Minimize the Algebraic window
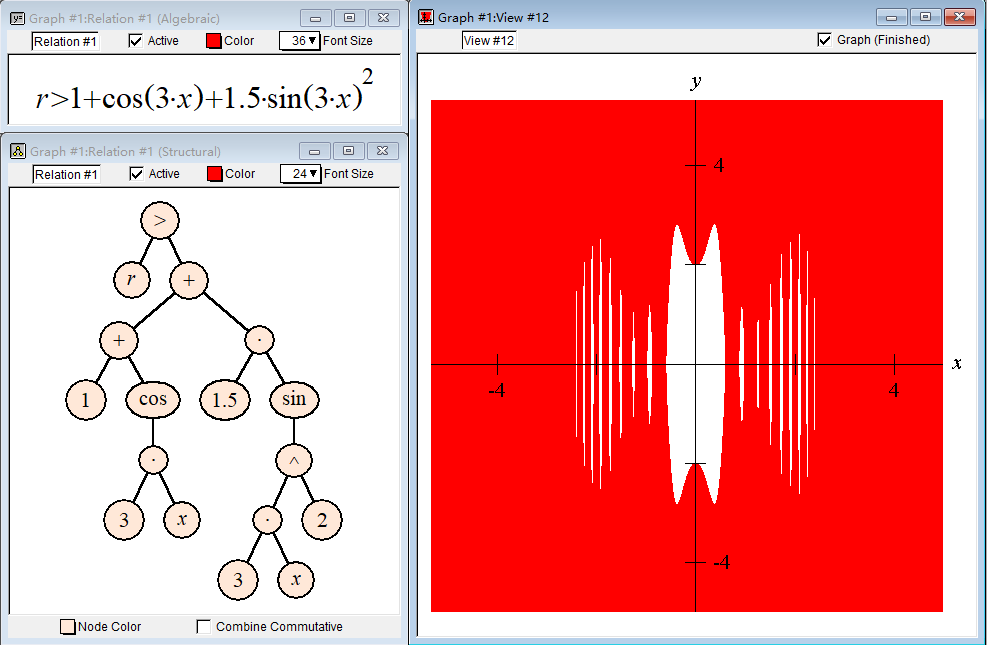987x645 pixels. (x=315, y=18)
